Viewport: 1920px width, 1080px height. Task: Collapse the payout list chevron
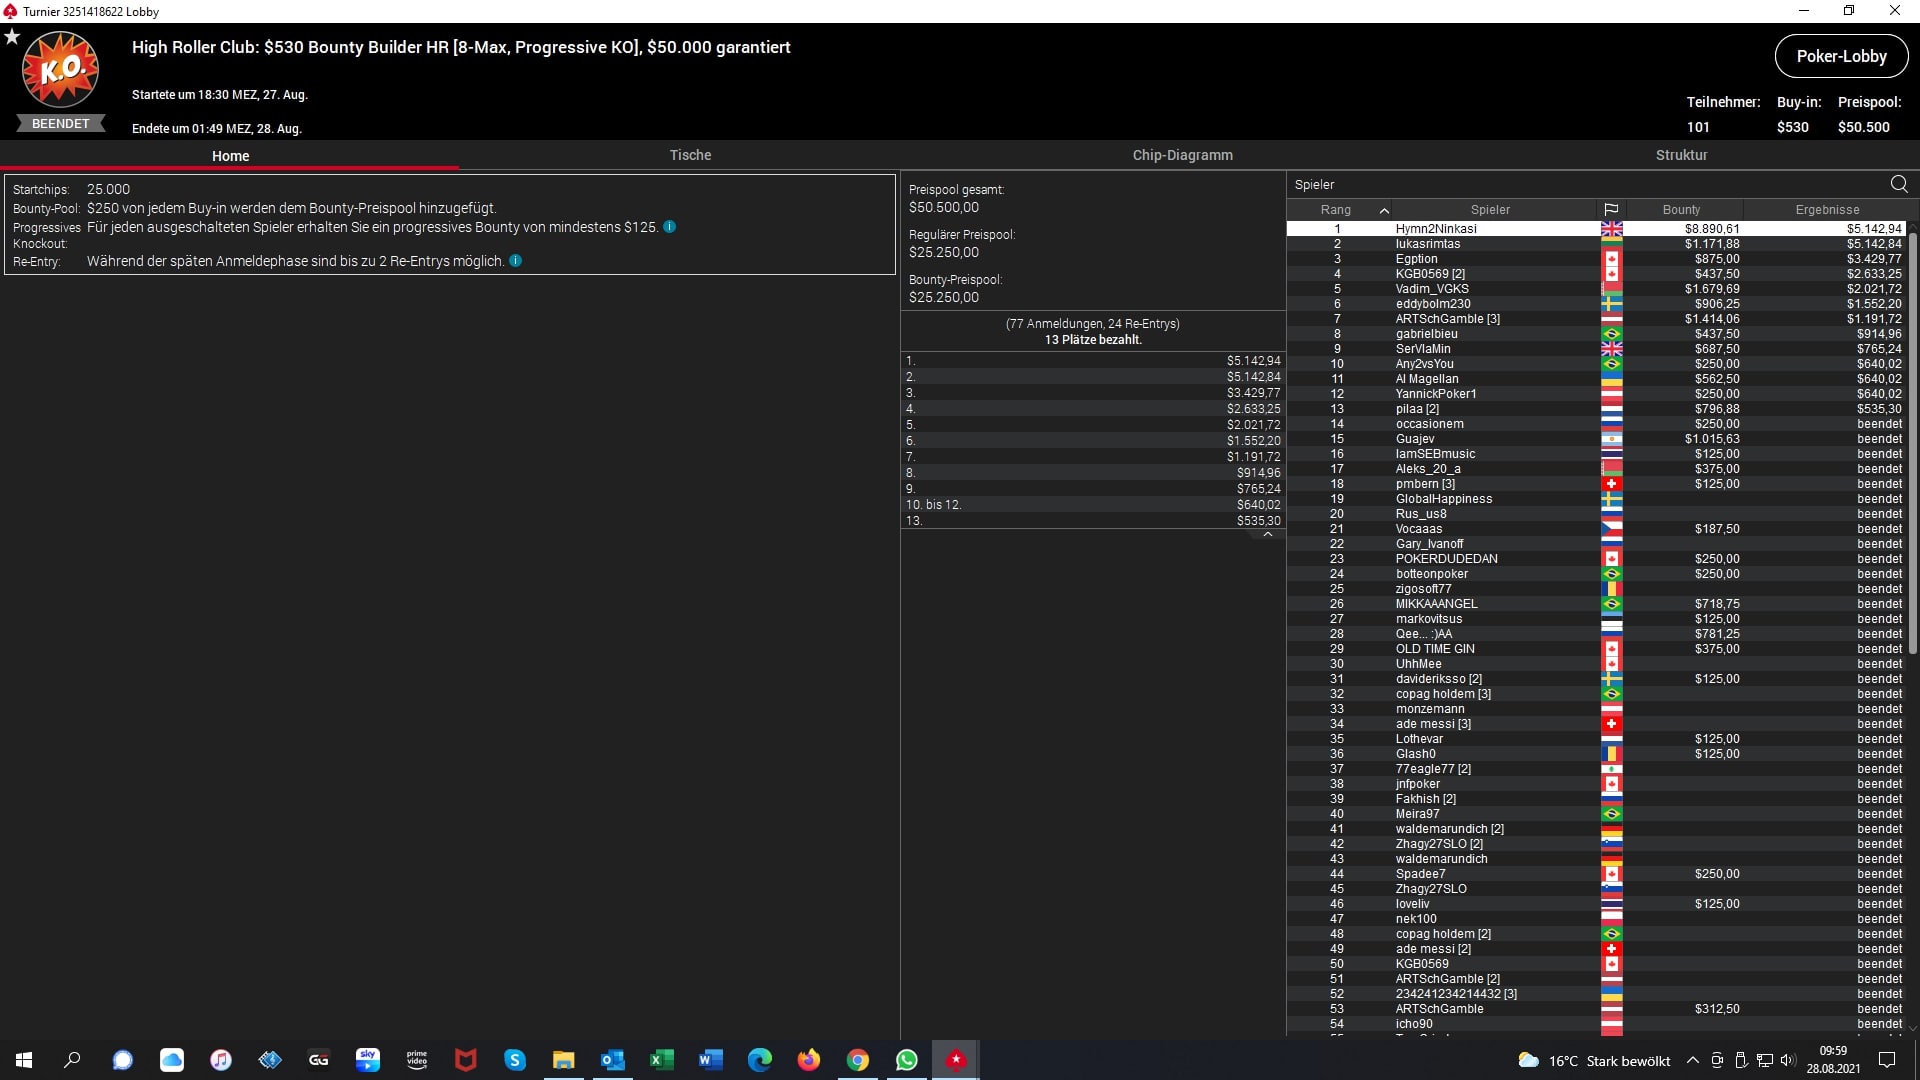1267,535
